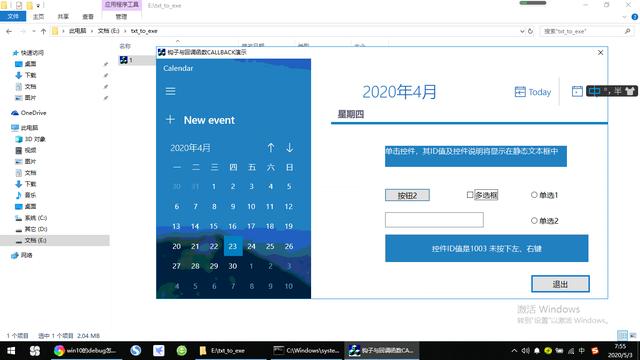Click the Explorer back arrow

point(9,31)
